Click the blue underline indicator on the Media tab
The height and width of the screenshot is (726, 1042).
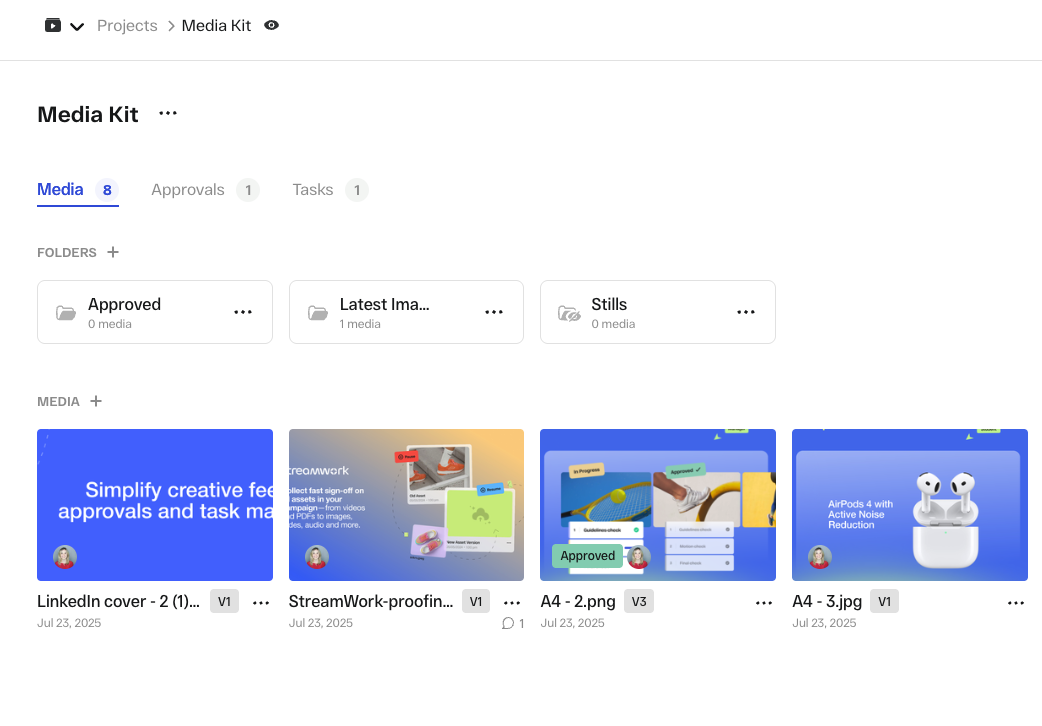77,207
